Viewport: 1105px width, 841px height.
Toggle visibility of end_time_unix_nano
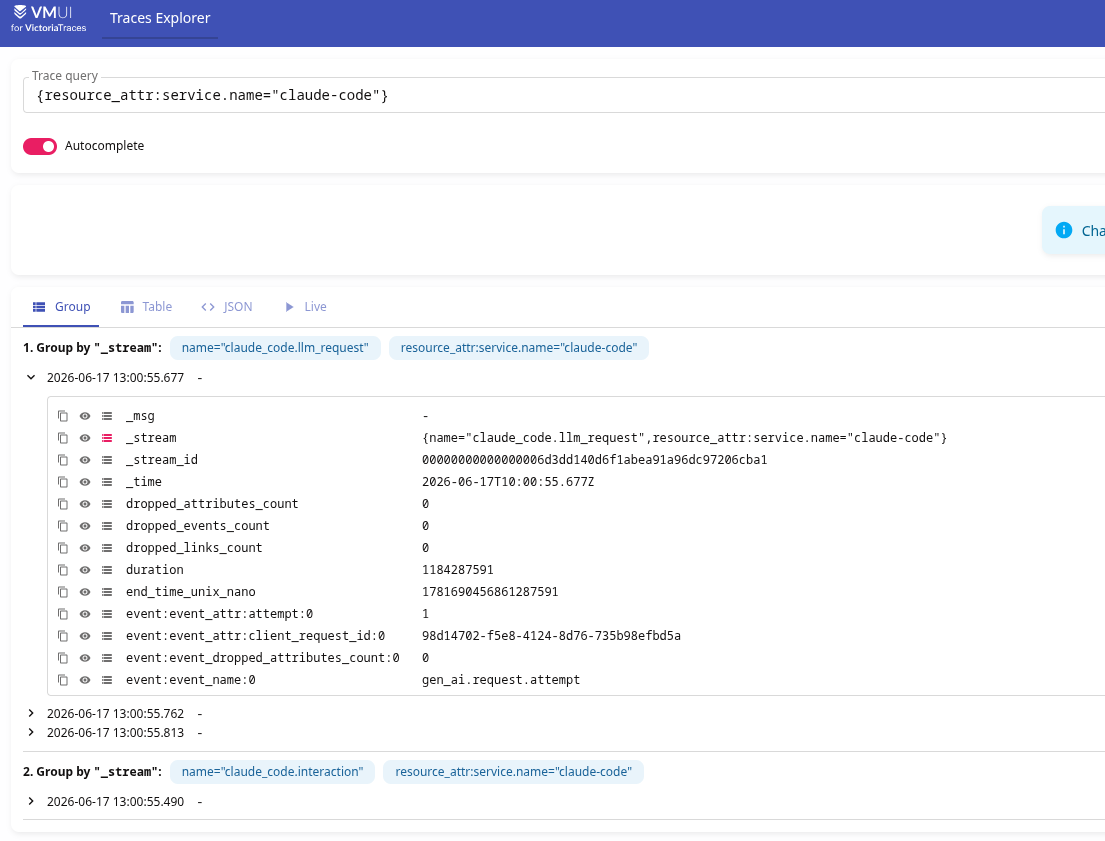click(x=85, y=591)
